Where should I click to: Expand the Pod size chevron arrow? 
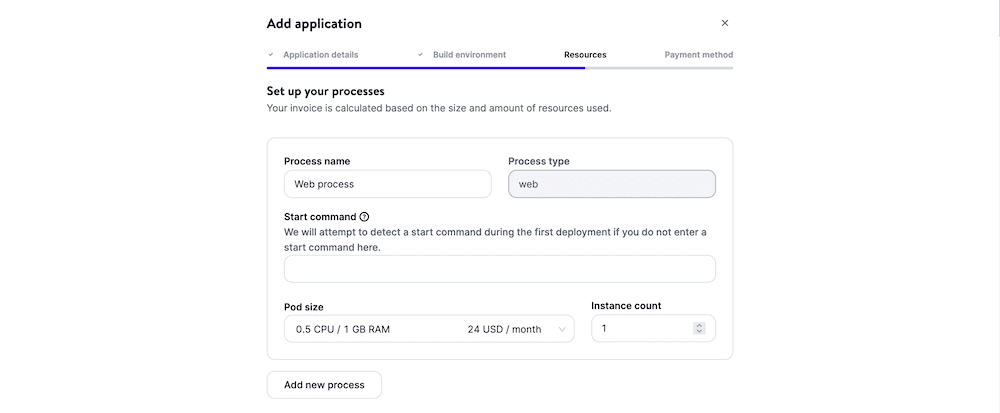click(562, 329)
